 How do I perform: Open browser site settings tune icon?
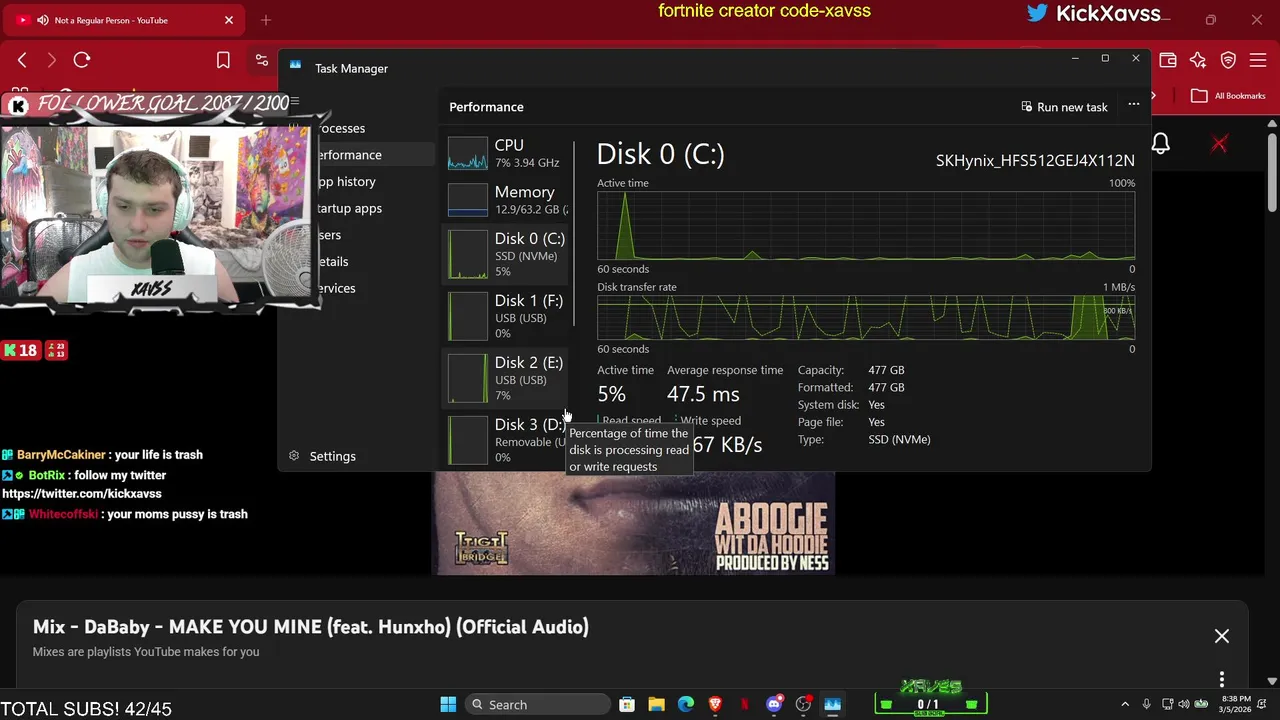261,60
